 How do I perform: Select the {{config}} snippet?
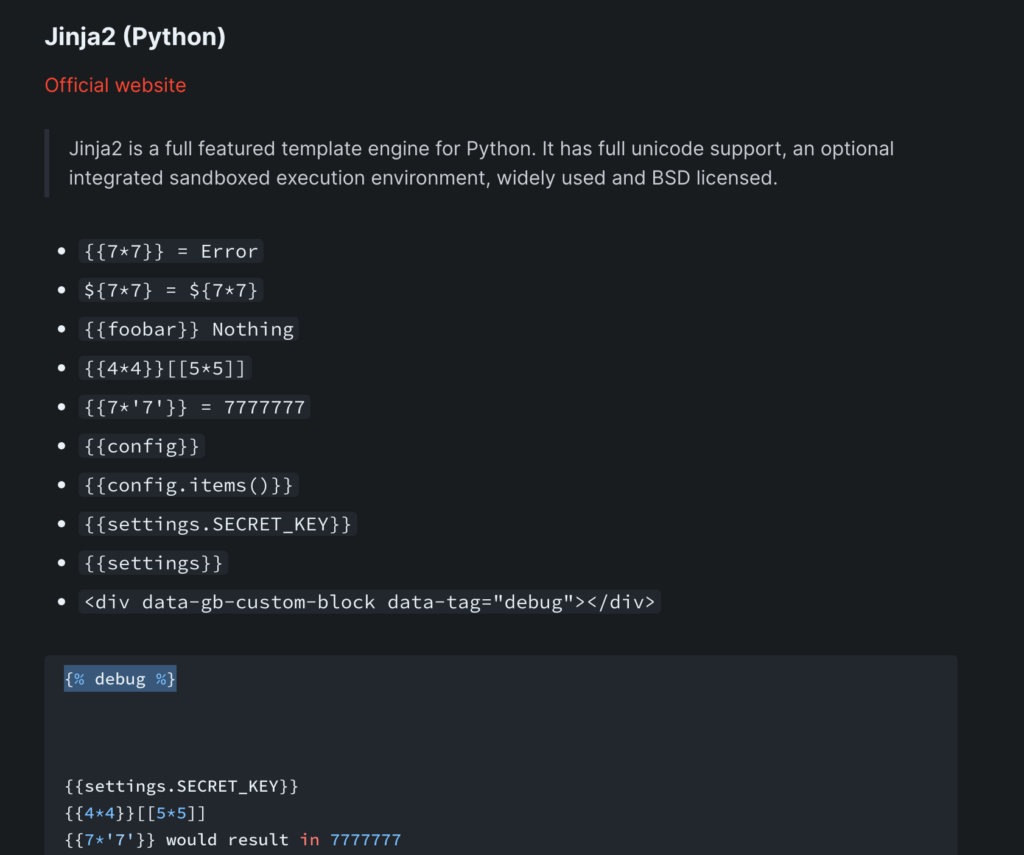pos(142,446)
